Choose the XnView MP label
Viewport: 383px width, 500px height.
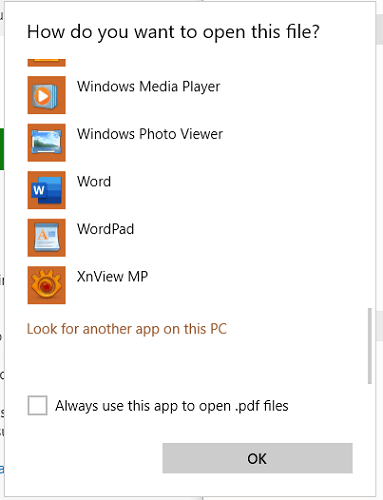click(112, 277)
